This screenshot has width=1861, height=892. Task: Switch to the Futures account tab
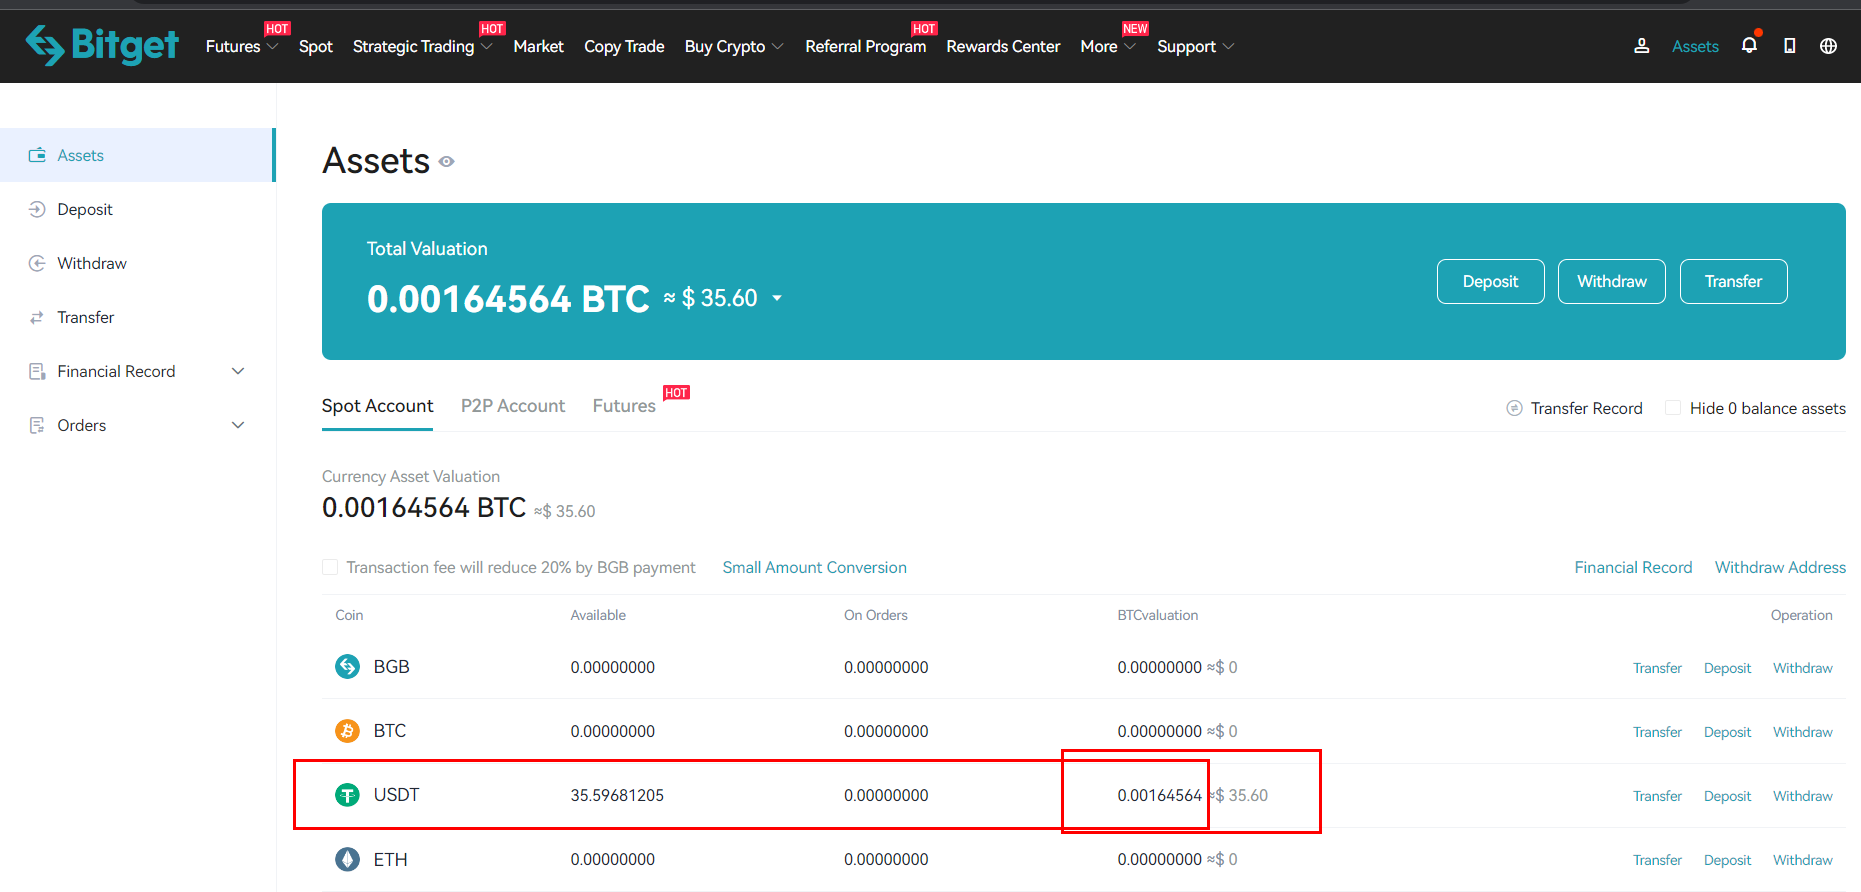(x=624, y=405)
